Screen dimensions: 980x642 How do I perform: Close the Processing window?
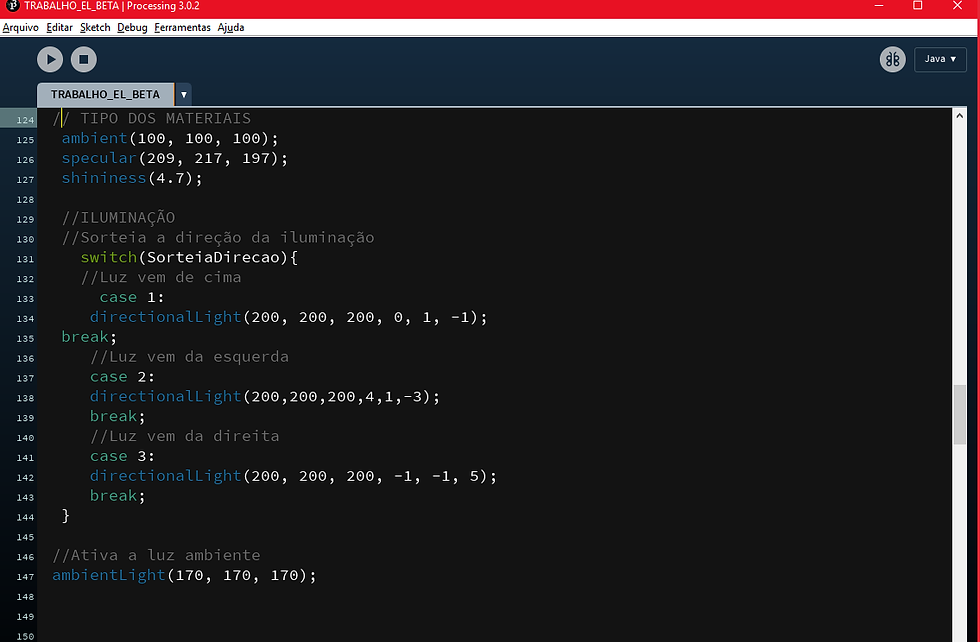(x=957, y=6)
